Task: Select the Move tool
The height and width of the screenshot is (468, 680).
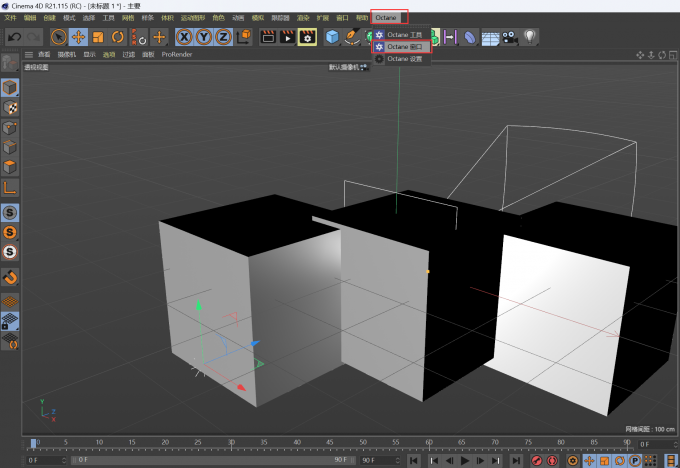Action: (78, 37)
